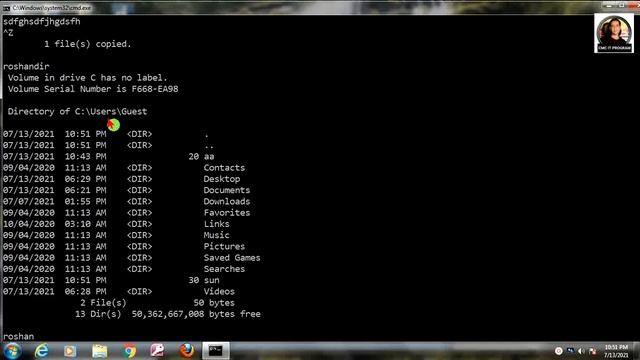Click the 'Links' directory entry
Image resolution: width=640 pixels, height=360 pixels.
click(216, 224)
